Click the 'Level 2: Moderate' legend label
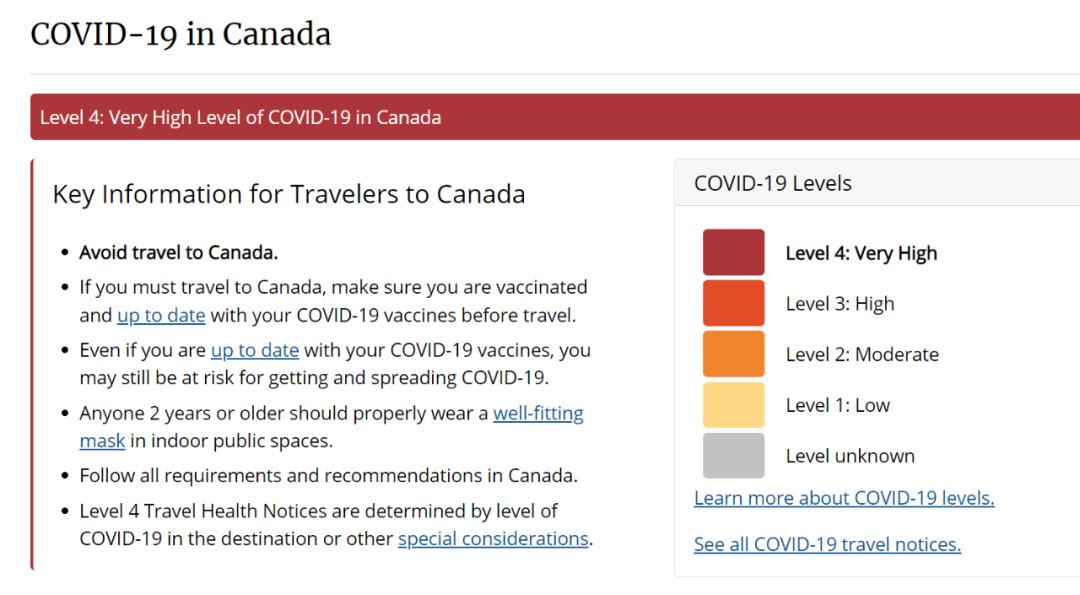This screenshot has height=595, width=1080. (862, 354)
